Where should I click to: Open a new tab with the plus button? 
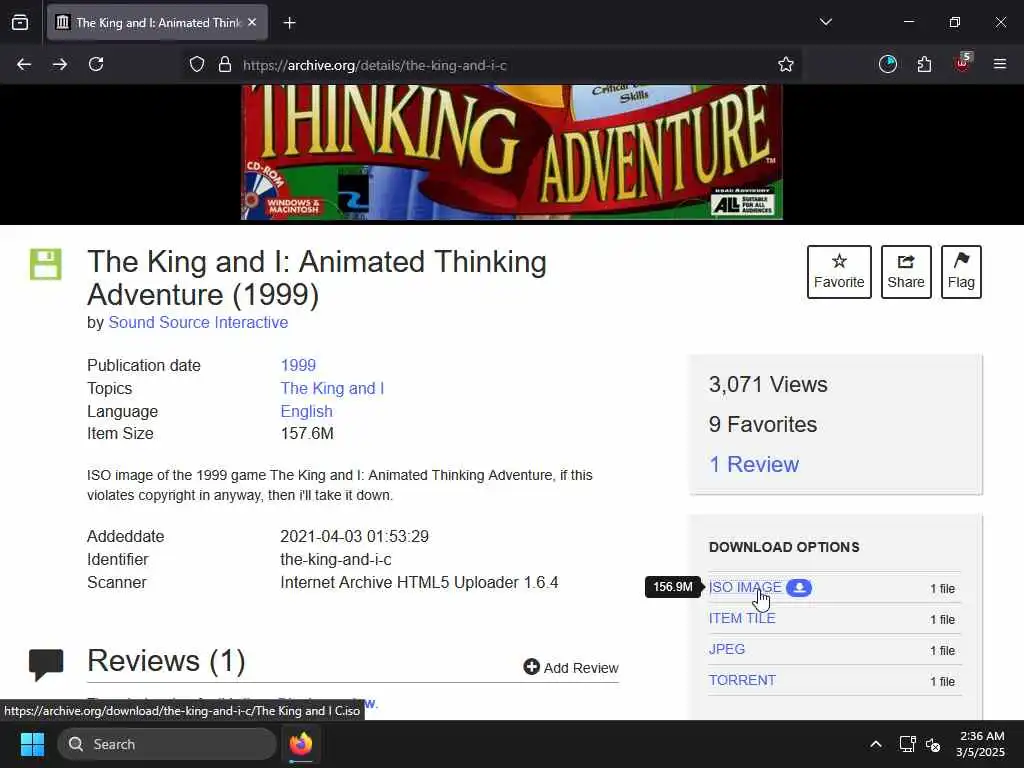(x=289, y=23)
